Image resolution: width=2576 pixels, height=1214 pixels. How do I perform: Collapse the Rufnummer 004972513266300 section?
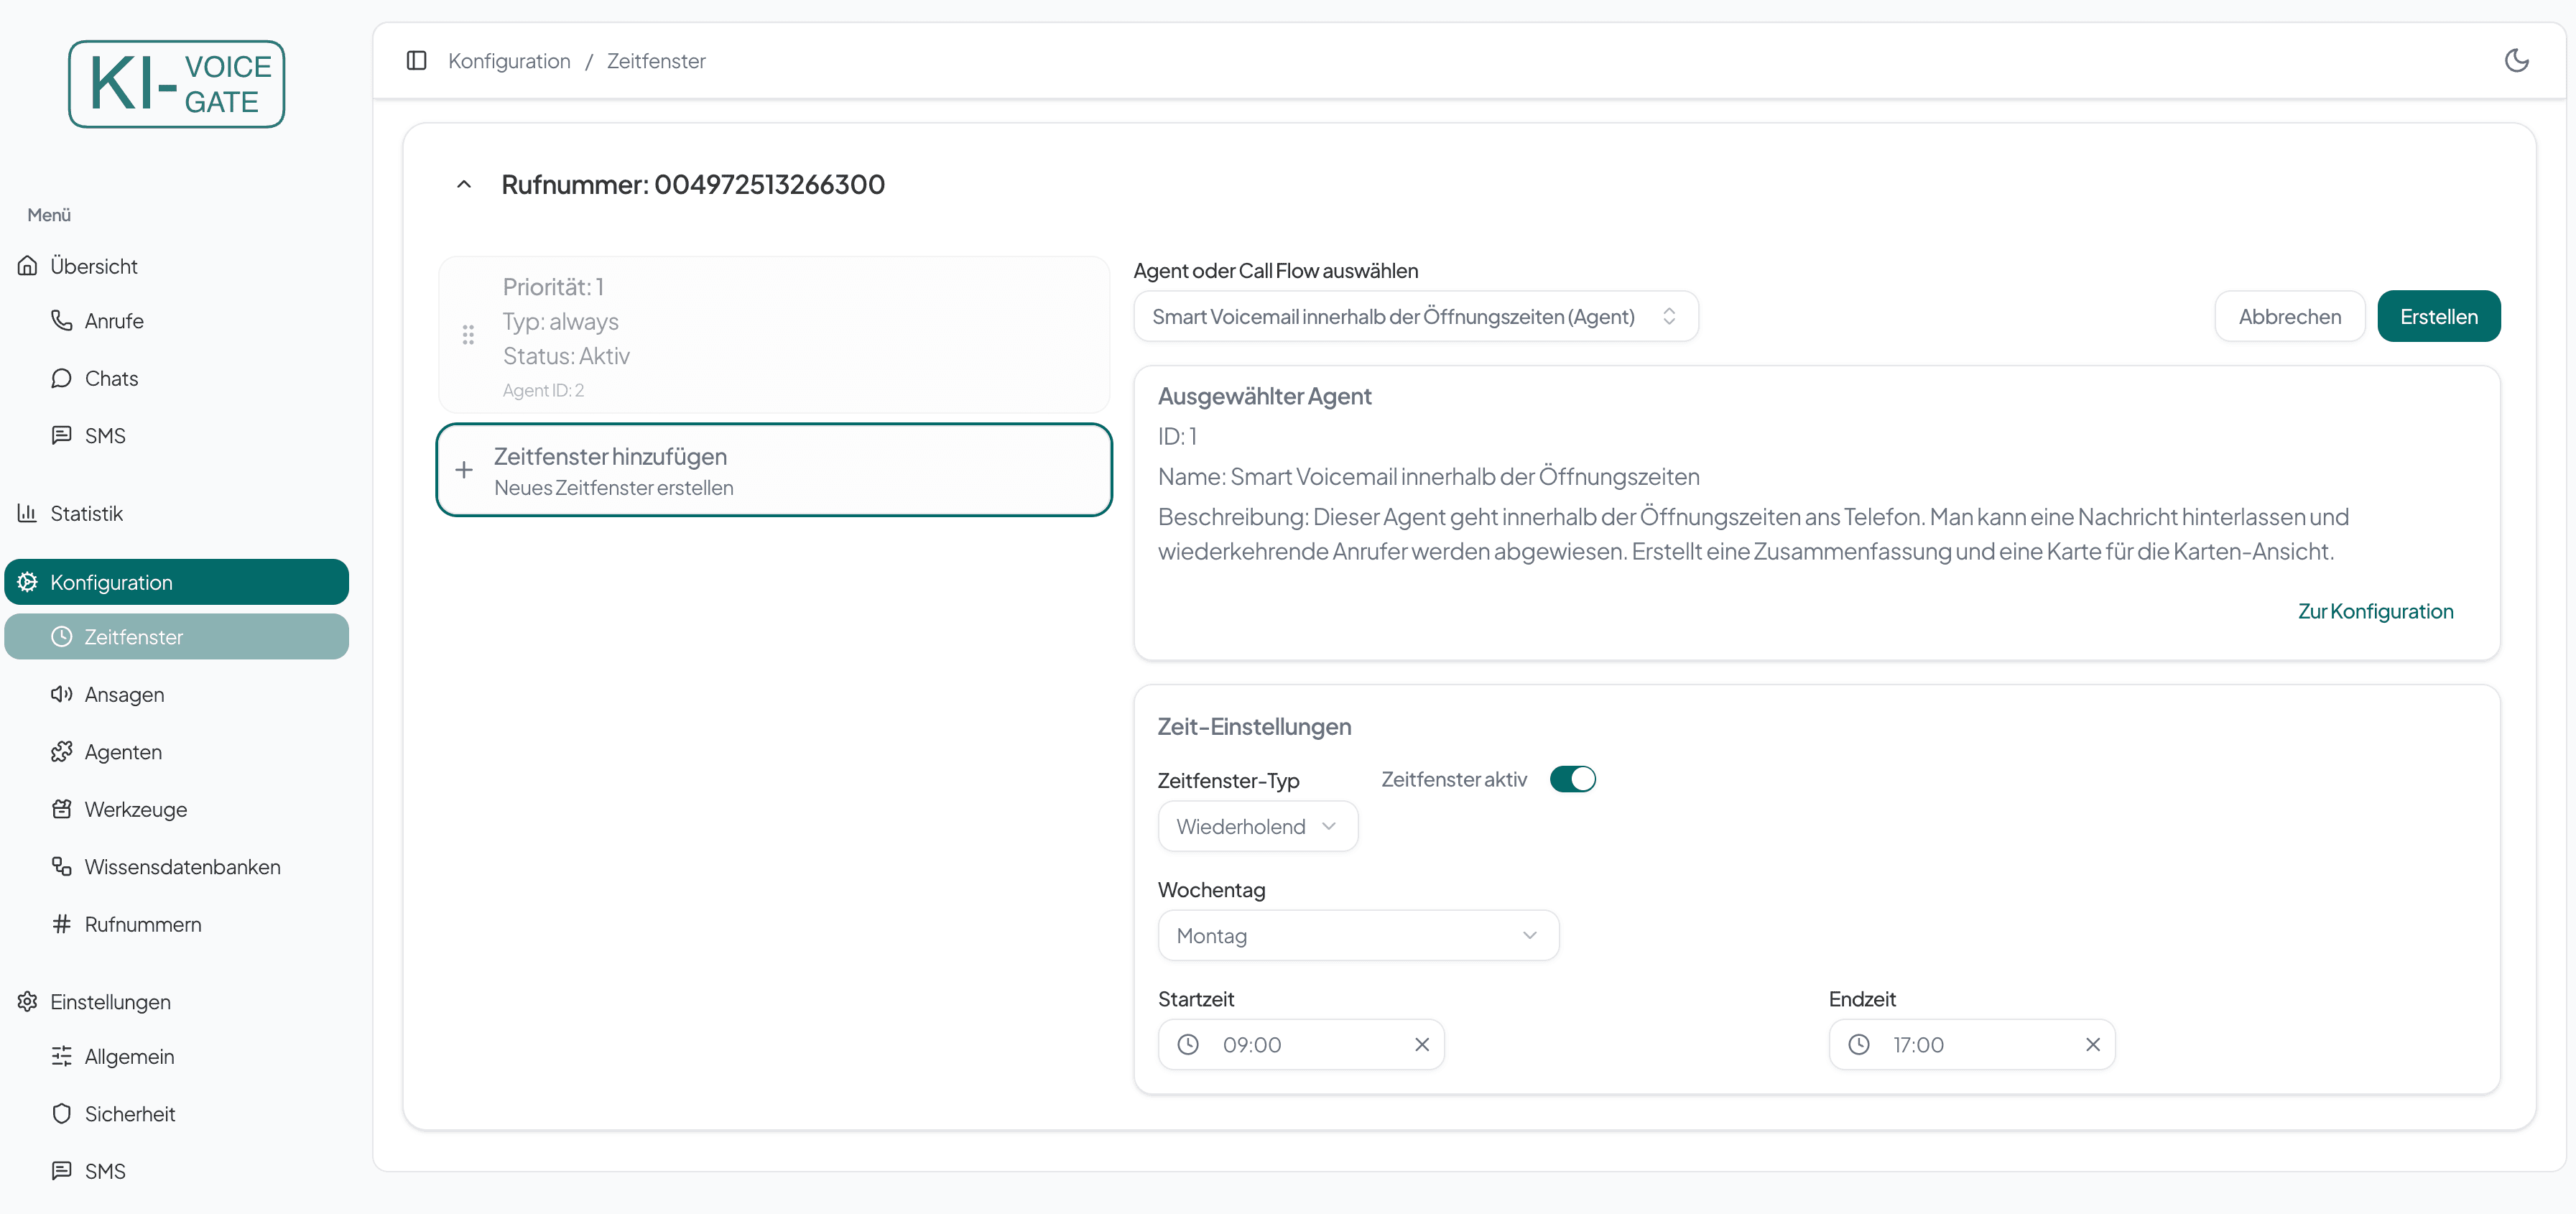[x=464, y=184]
